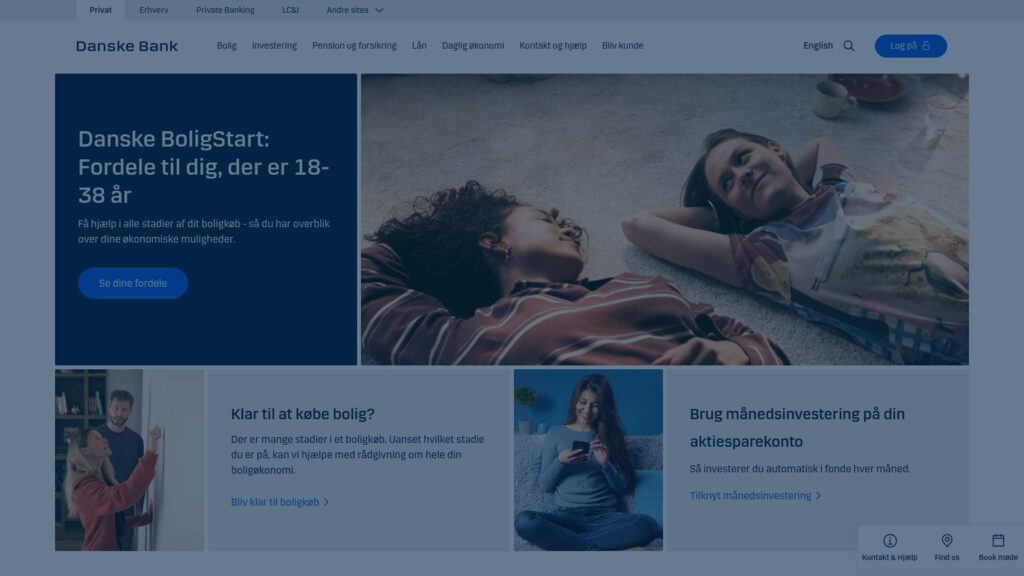This screenshot has height=576, width=1024.
Task: Open the Bolig menu
Action: pyautogui.click(x=227, y=46)
